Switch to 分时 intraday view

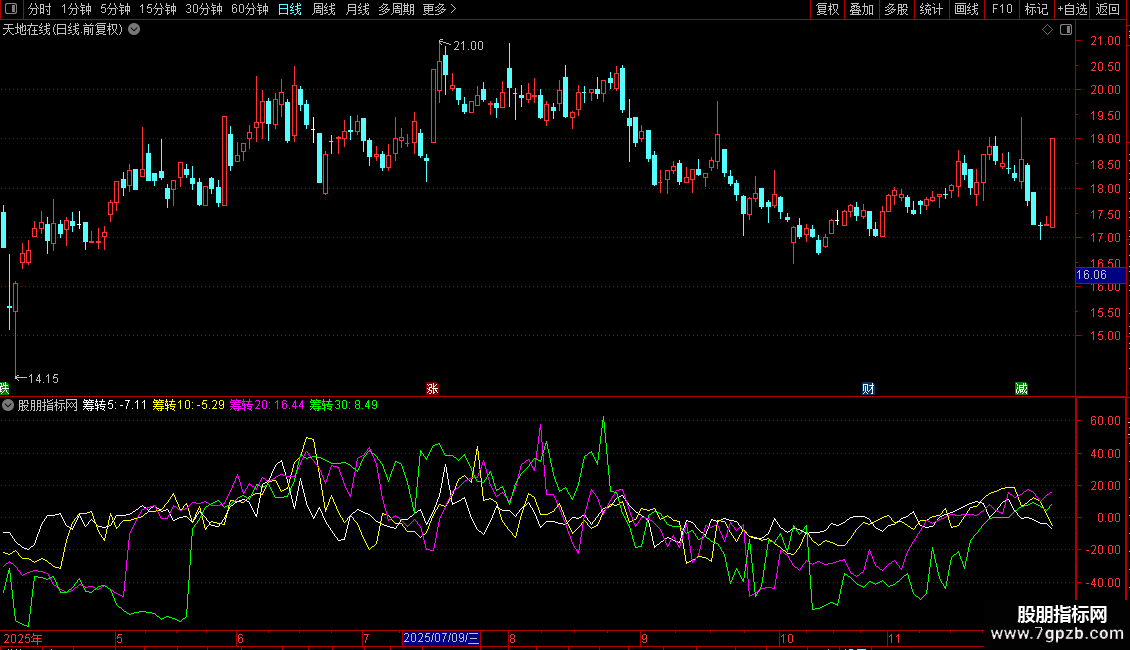(x=40, y=9)
